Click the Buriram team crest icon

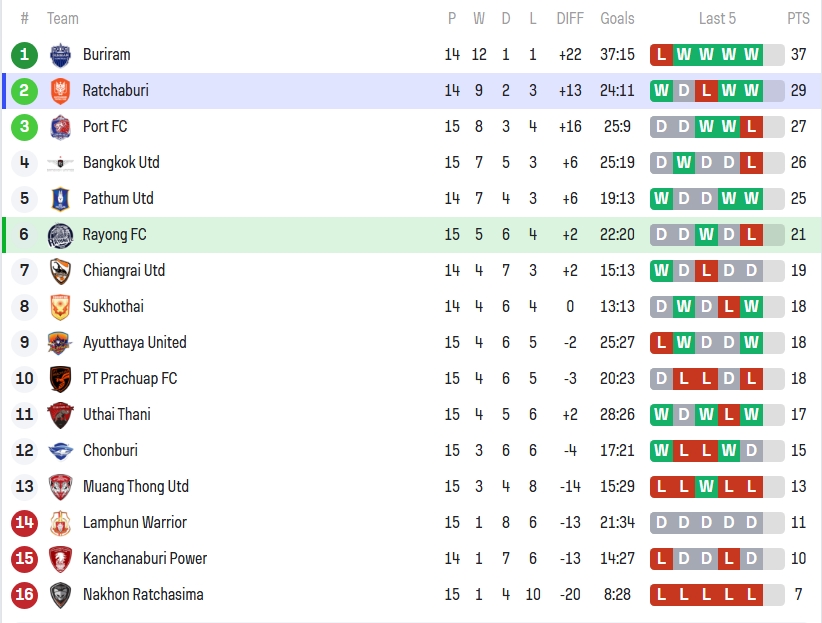(x=60, y=55)
